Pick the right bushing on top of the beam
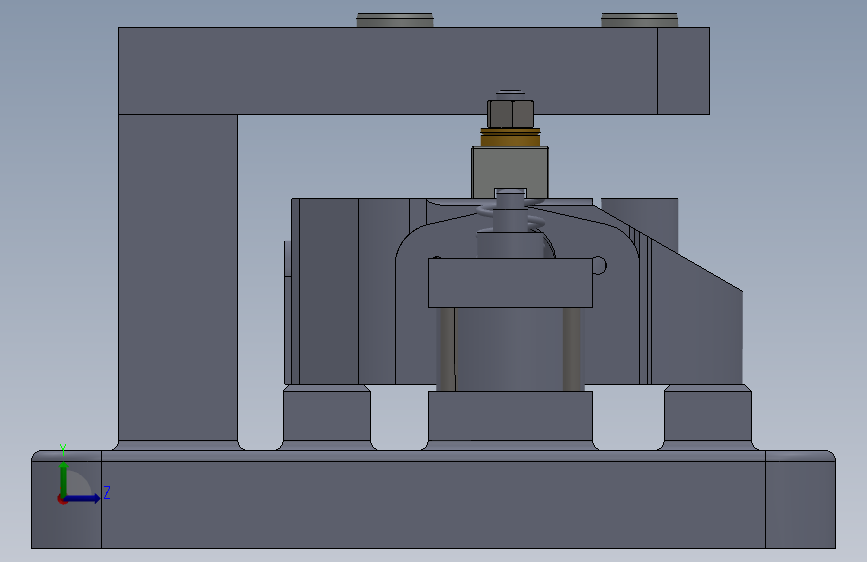The height and width of the screenshot is (562, 867). click(x=639, y=20)
